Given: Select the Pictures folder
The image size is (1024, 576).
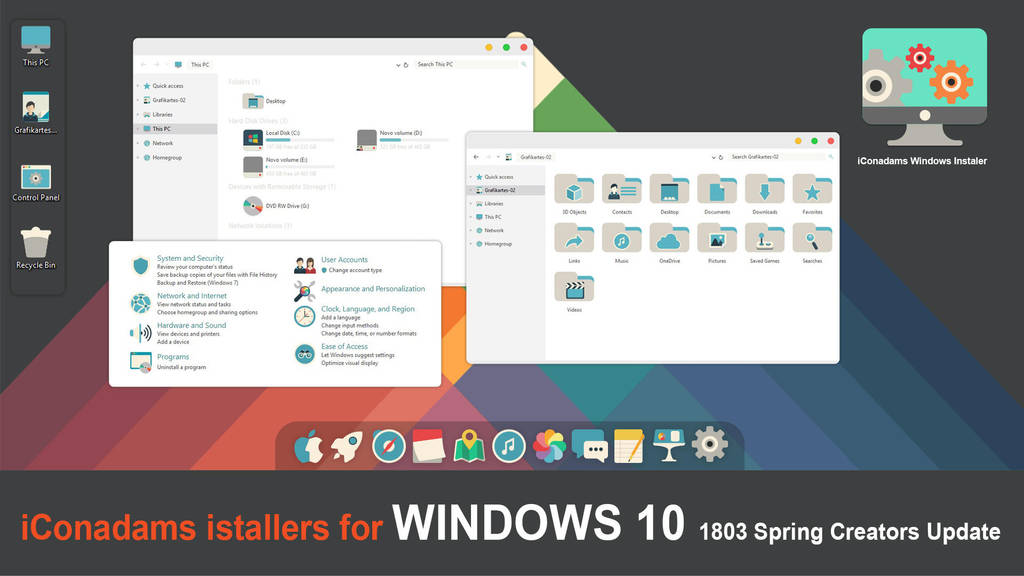Looking at the screenshot, I should tap(717, 243).
